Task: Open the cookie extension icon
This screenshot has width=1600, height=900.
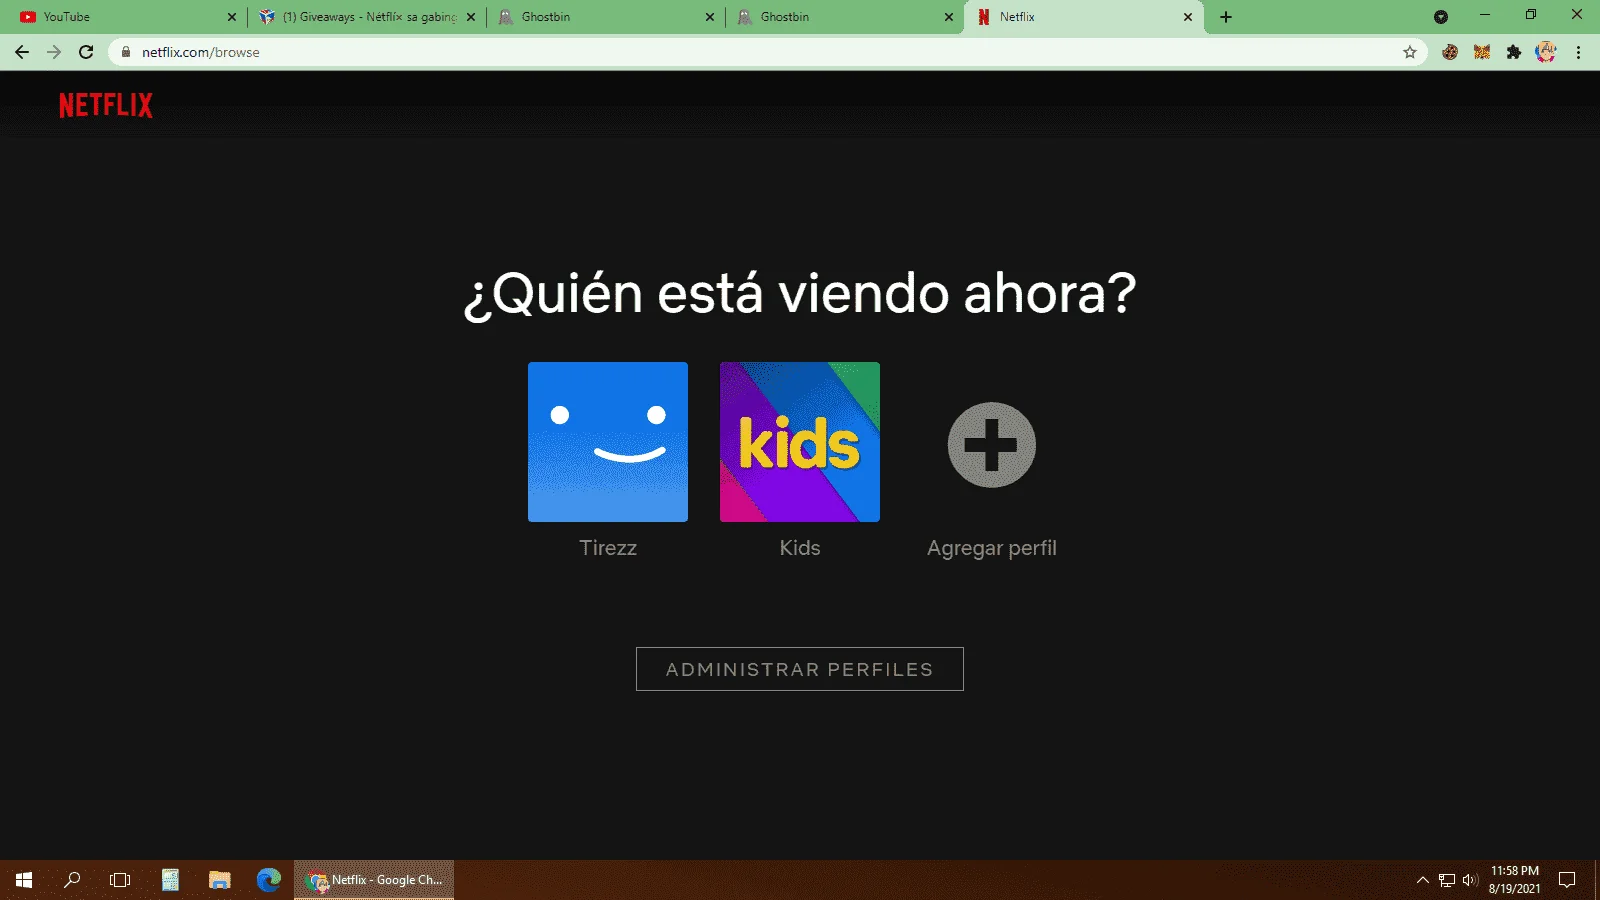Action: pyautogui.click(x=1450, y=52)
